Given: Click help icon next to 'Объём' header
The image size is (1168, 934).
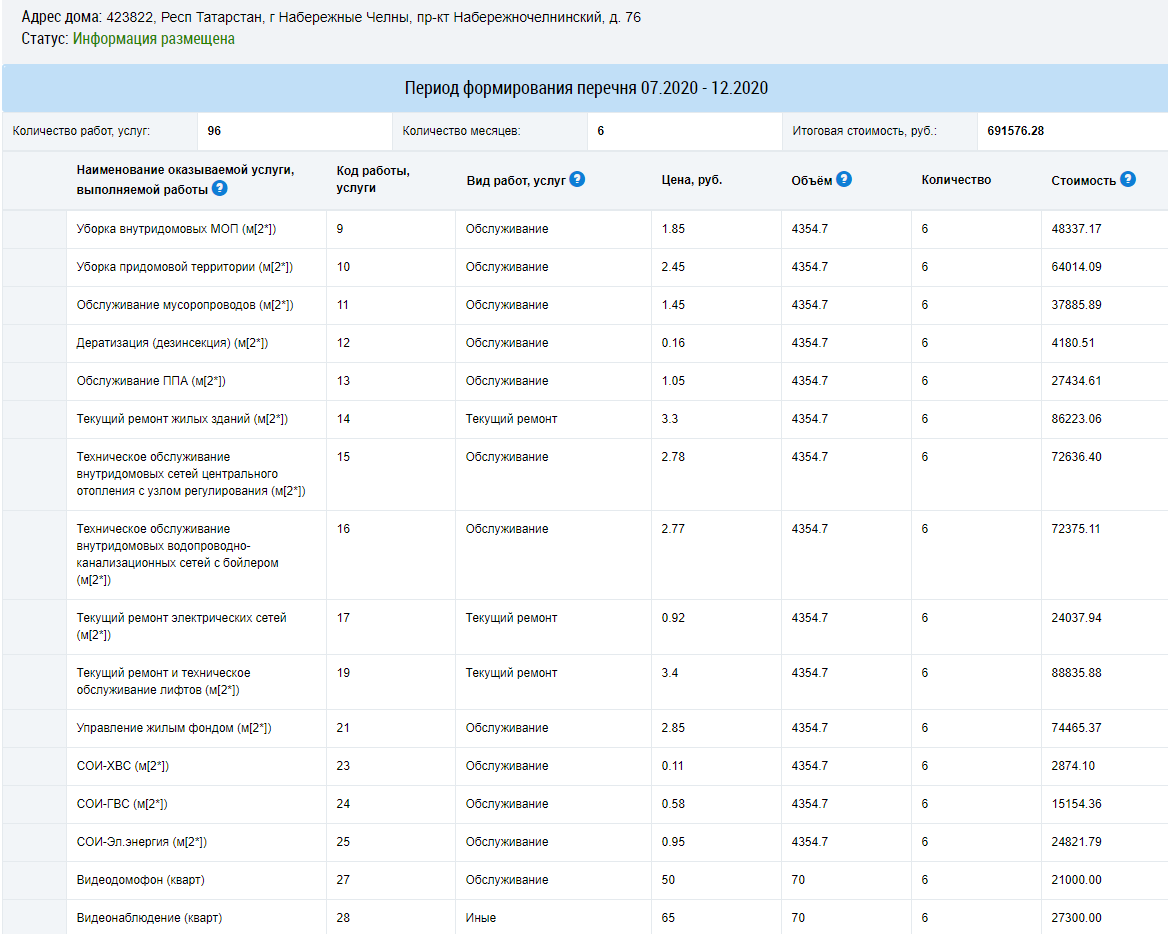Looking at the screenshot, I should [843, 180].
